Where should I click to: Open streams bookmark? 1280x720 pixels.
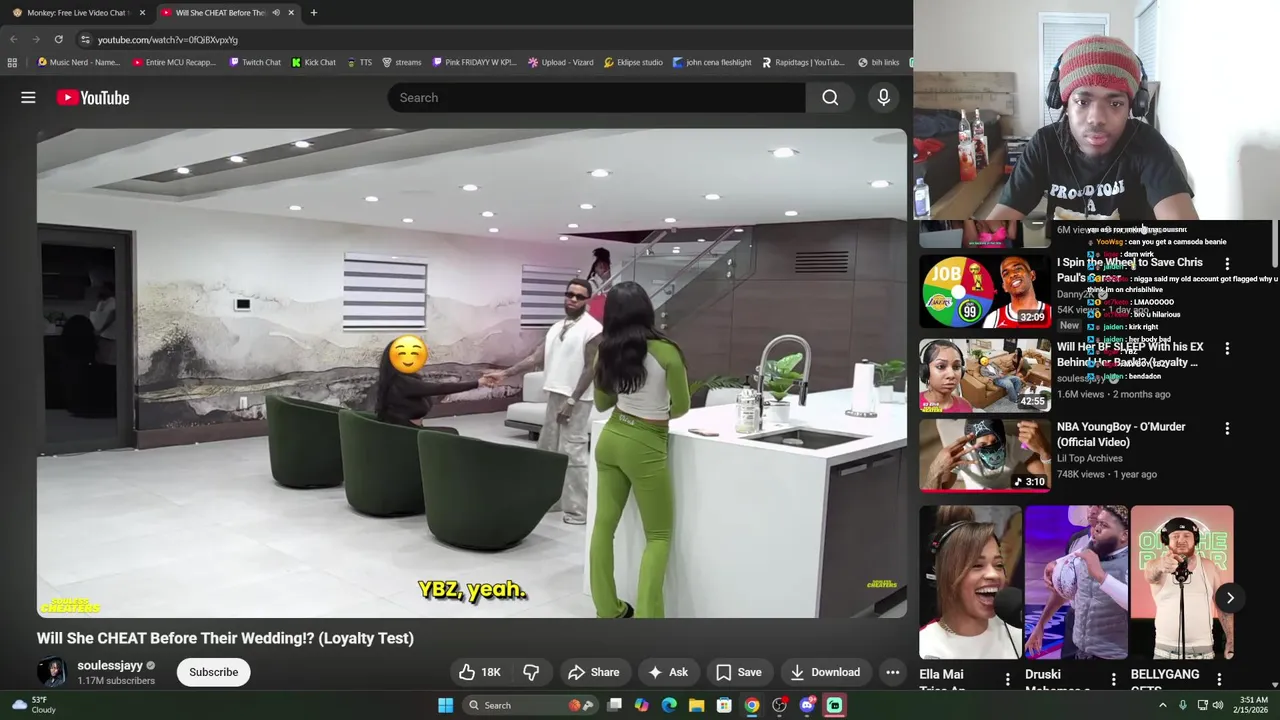pyautogui.click(x=401, y=62)
